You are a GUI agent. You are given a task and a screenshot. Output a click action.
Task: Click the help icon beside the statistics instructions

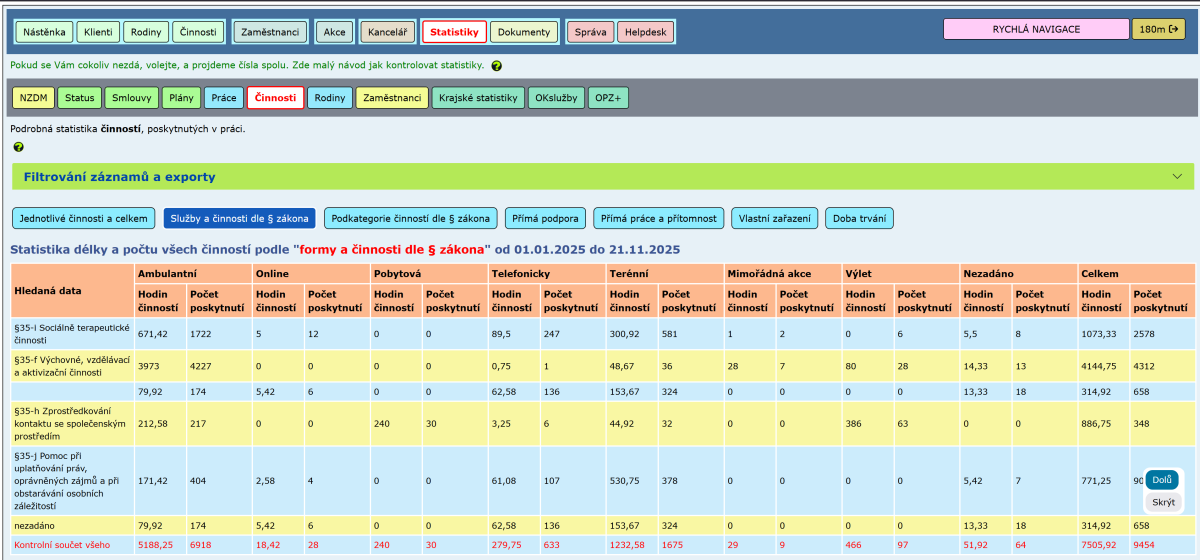497,66
